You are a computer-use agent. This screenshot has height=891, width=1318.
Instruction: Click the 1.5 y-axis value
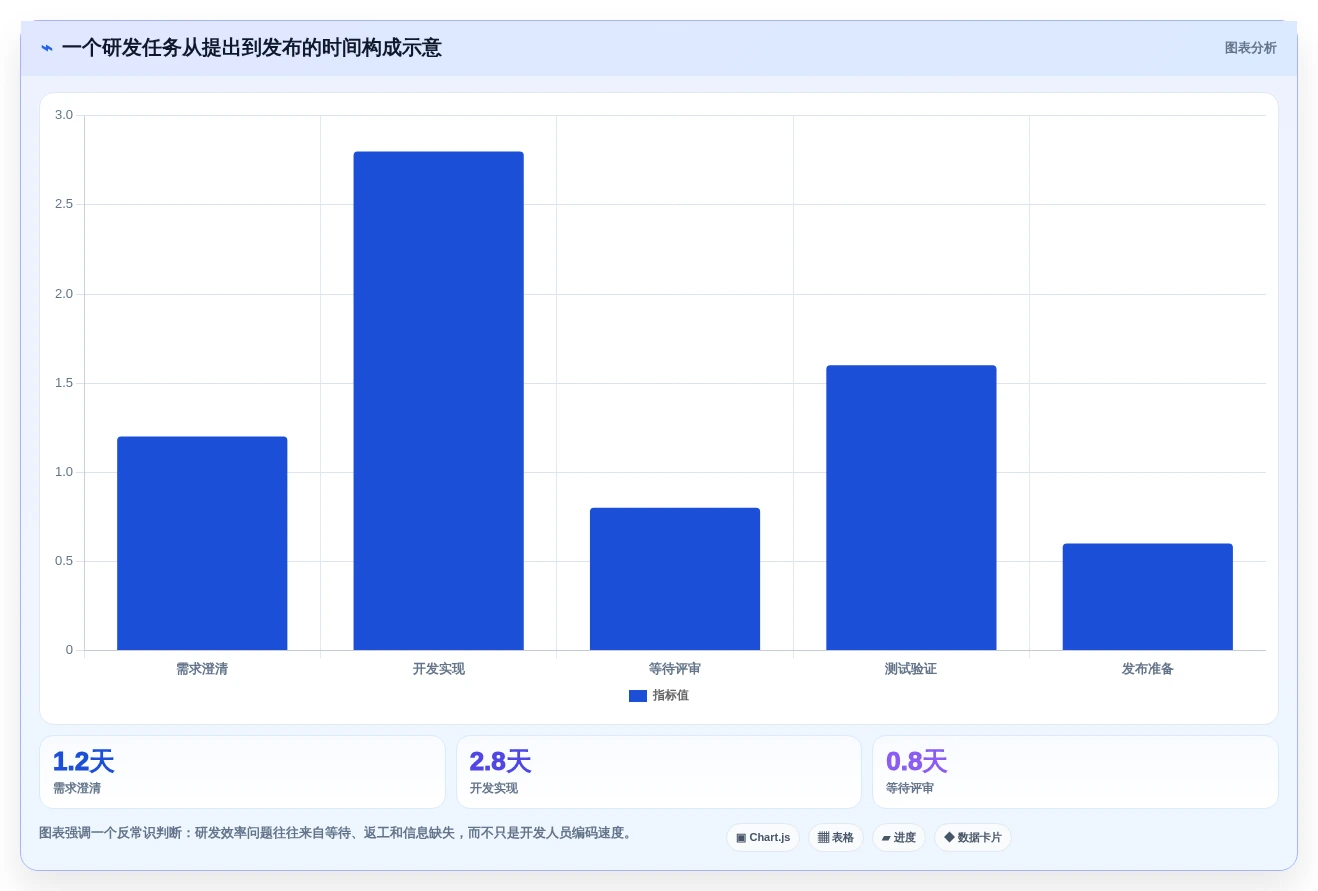64,383
